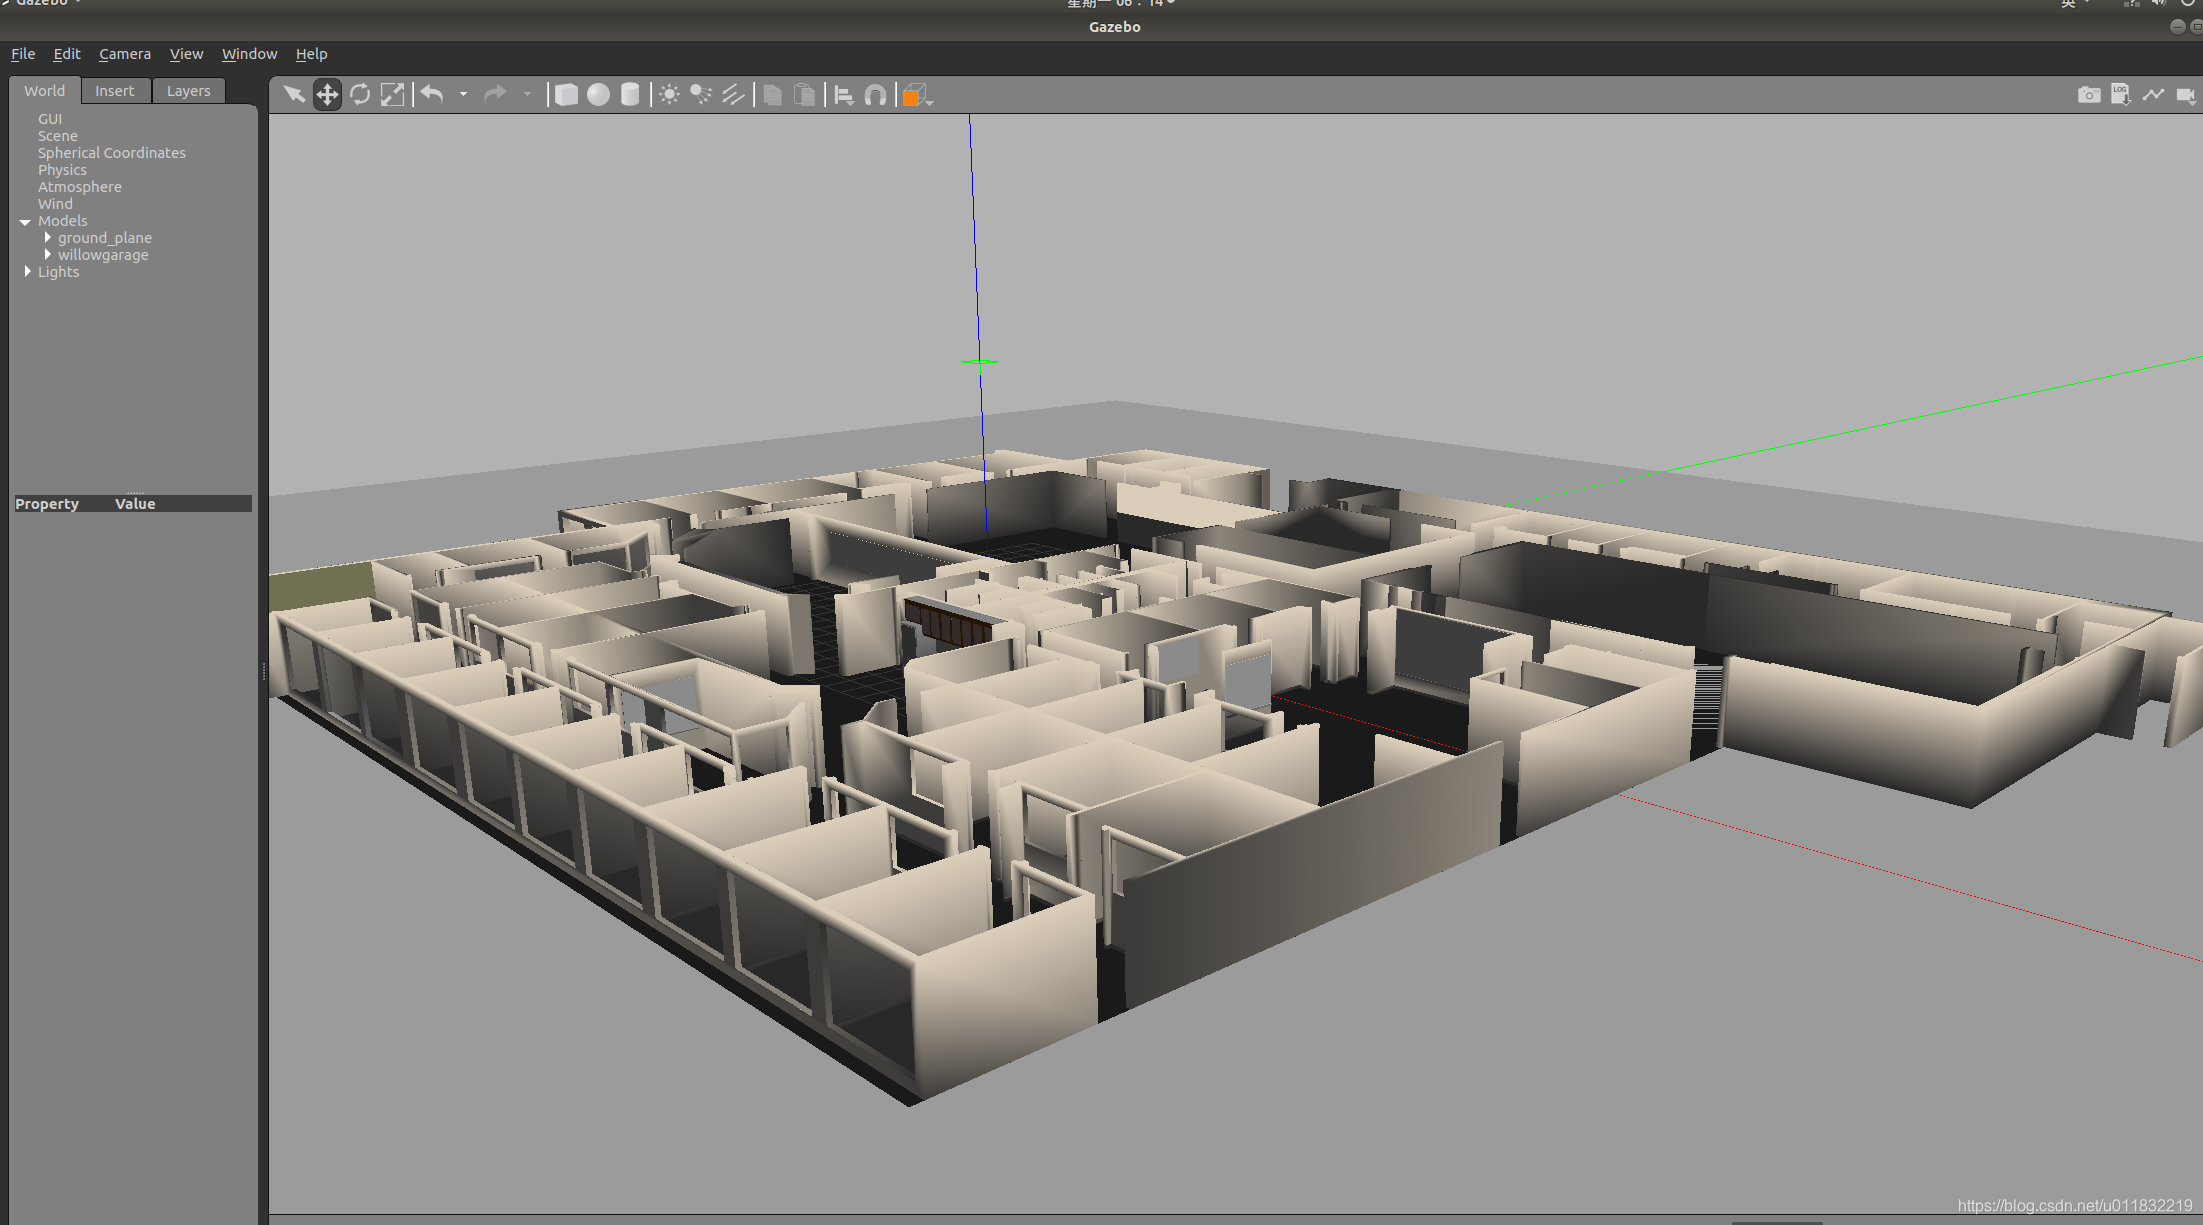Click the Value column header
The height and width of the screenshot is (1225, 2203).
(135, 504)
